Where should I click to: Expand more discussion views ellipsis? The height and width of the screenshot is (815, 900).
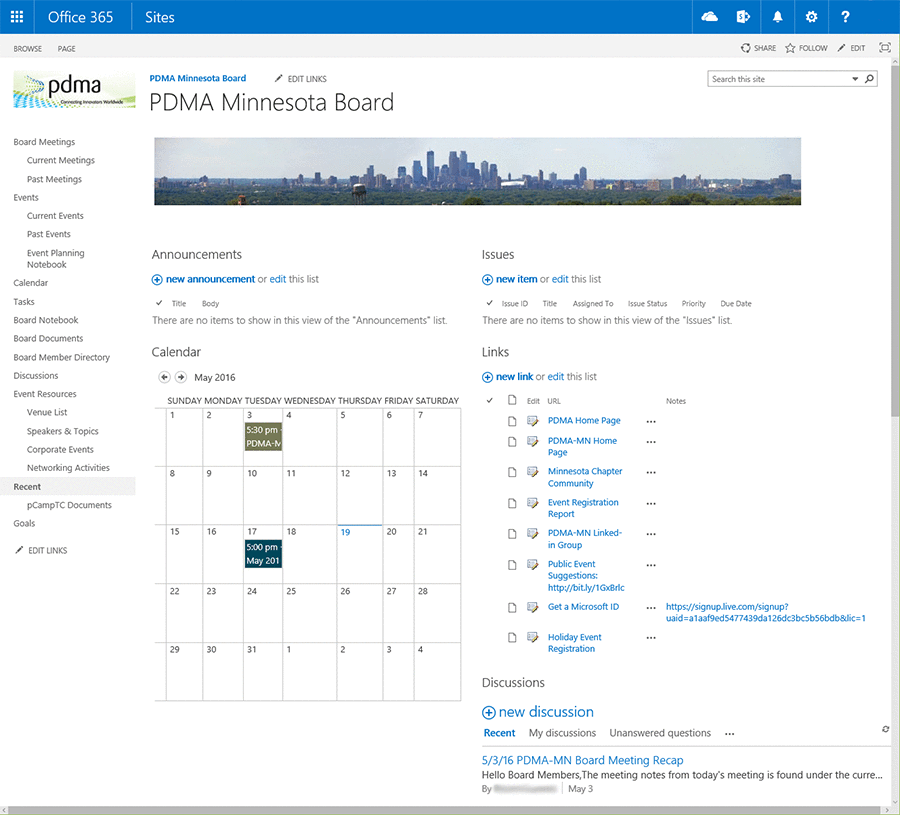[x=729, y=734]
